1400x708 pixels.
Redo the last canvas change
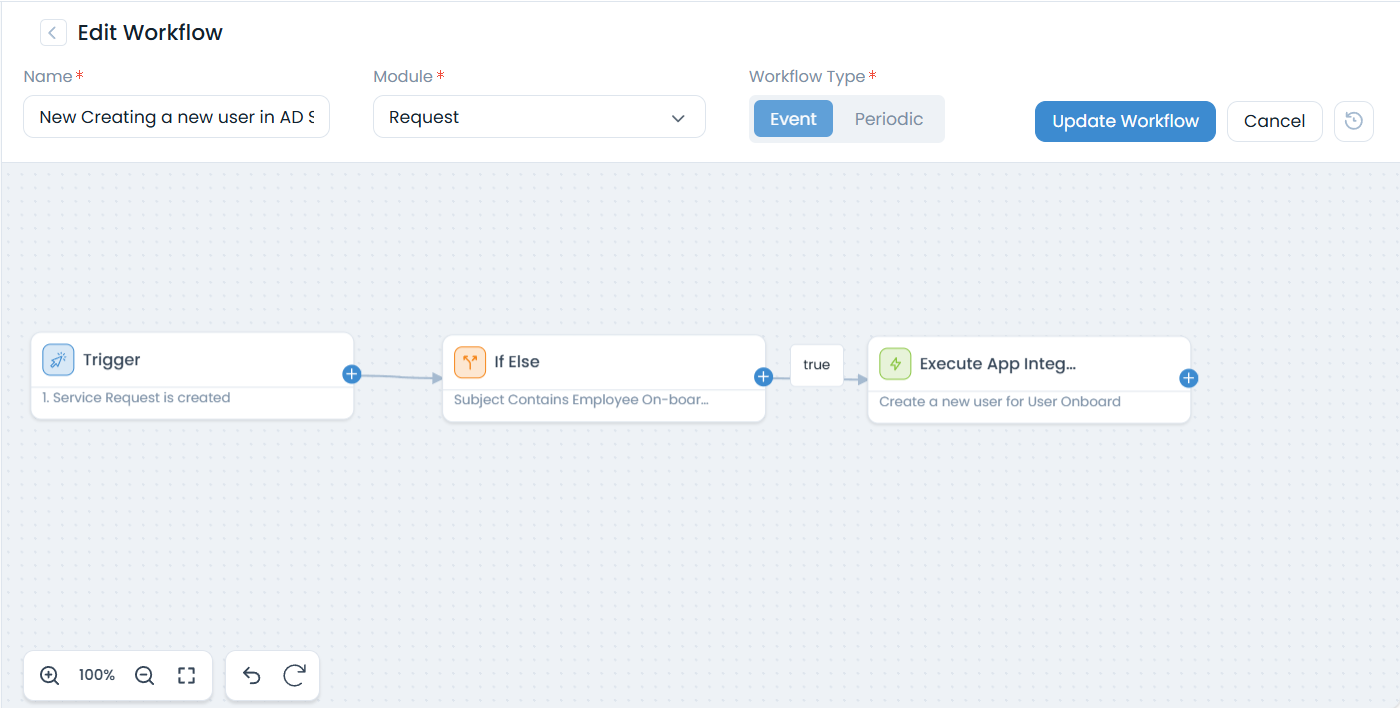294,676
